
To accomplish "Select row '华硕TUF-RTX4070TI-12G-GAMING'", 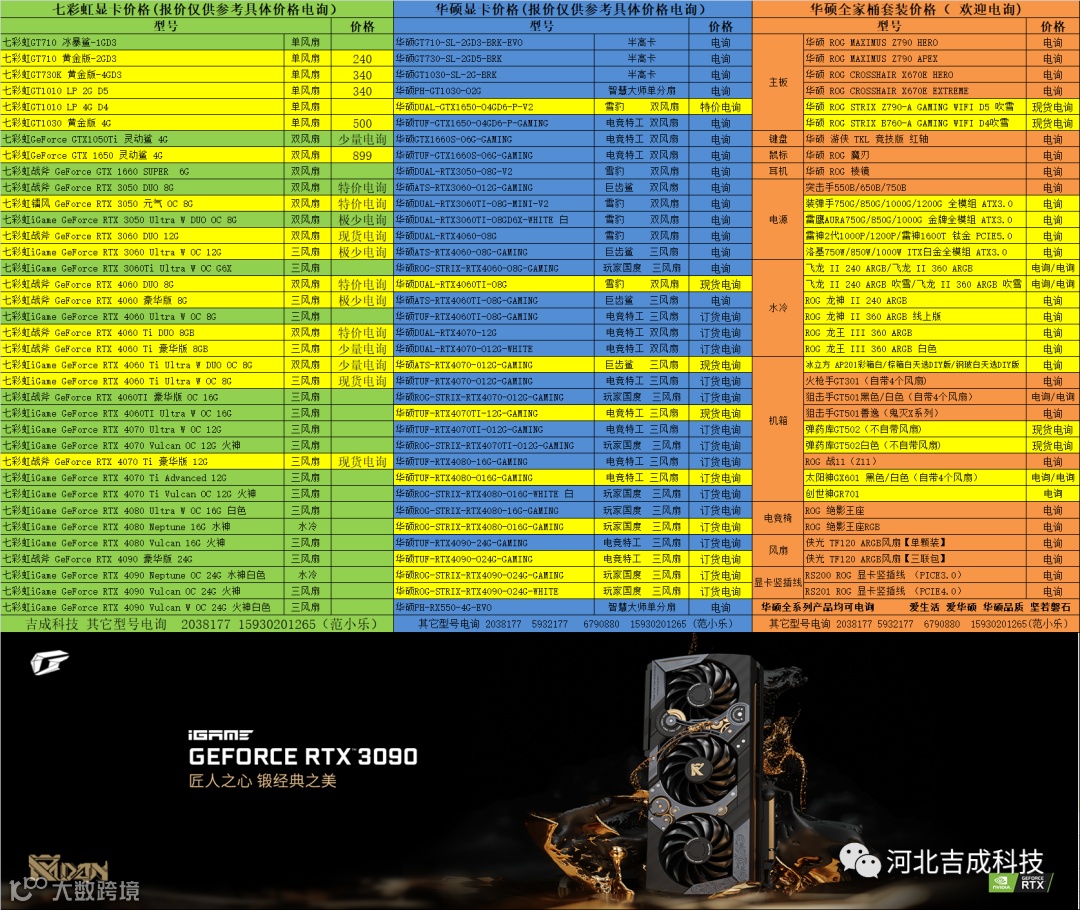I will [x=572, y=413].
